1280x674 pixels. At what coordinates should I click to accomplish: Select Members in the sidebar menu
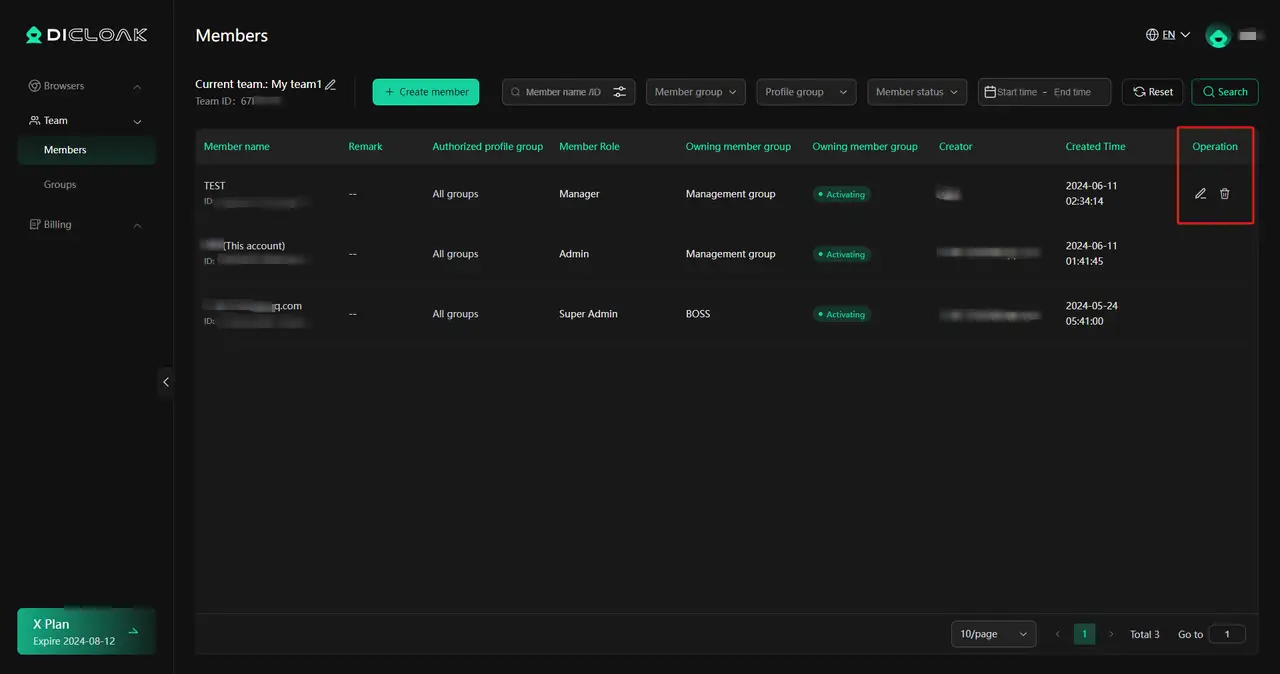(x=65, y=150)
